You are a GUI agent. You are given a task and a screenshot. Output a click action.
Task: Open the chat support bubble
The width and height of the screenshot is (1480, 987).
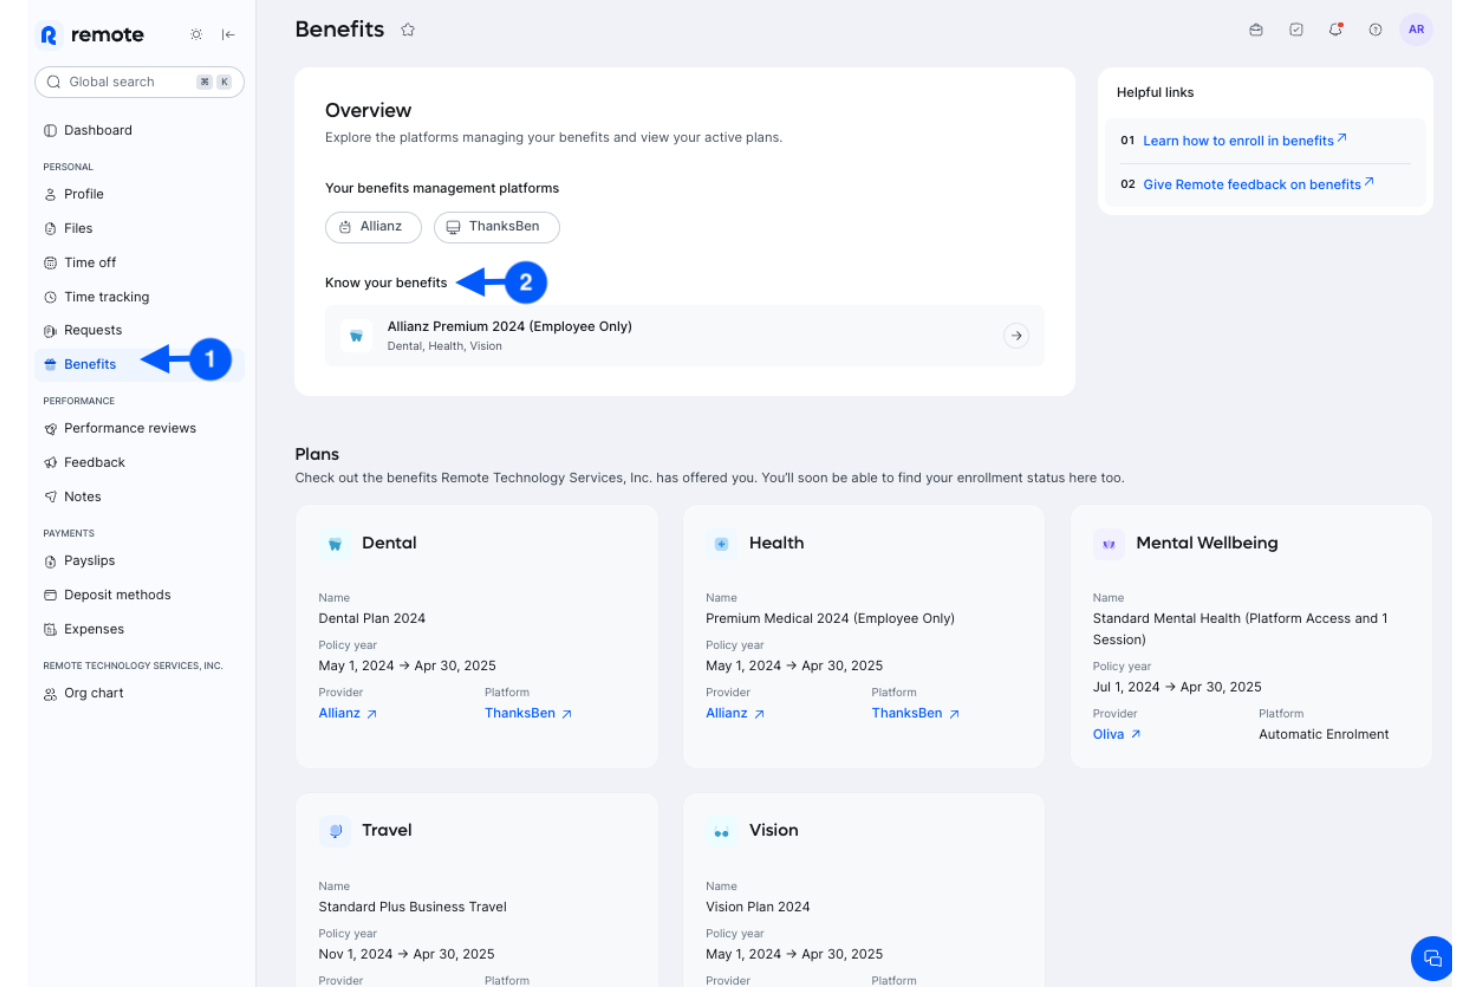(1432, 958)
